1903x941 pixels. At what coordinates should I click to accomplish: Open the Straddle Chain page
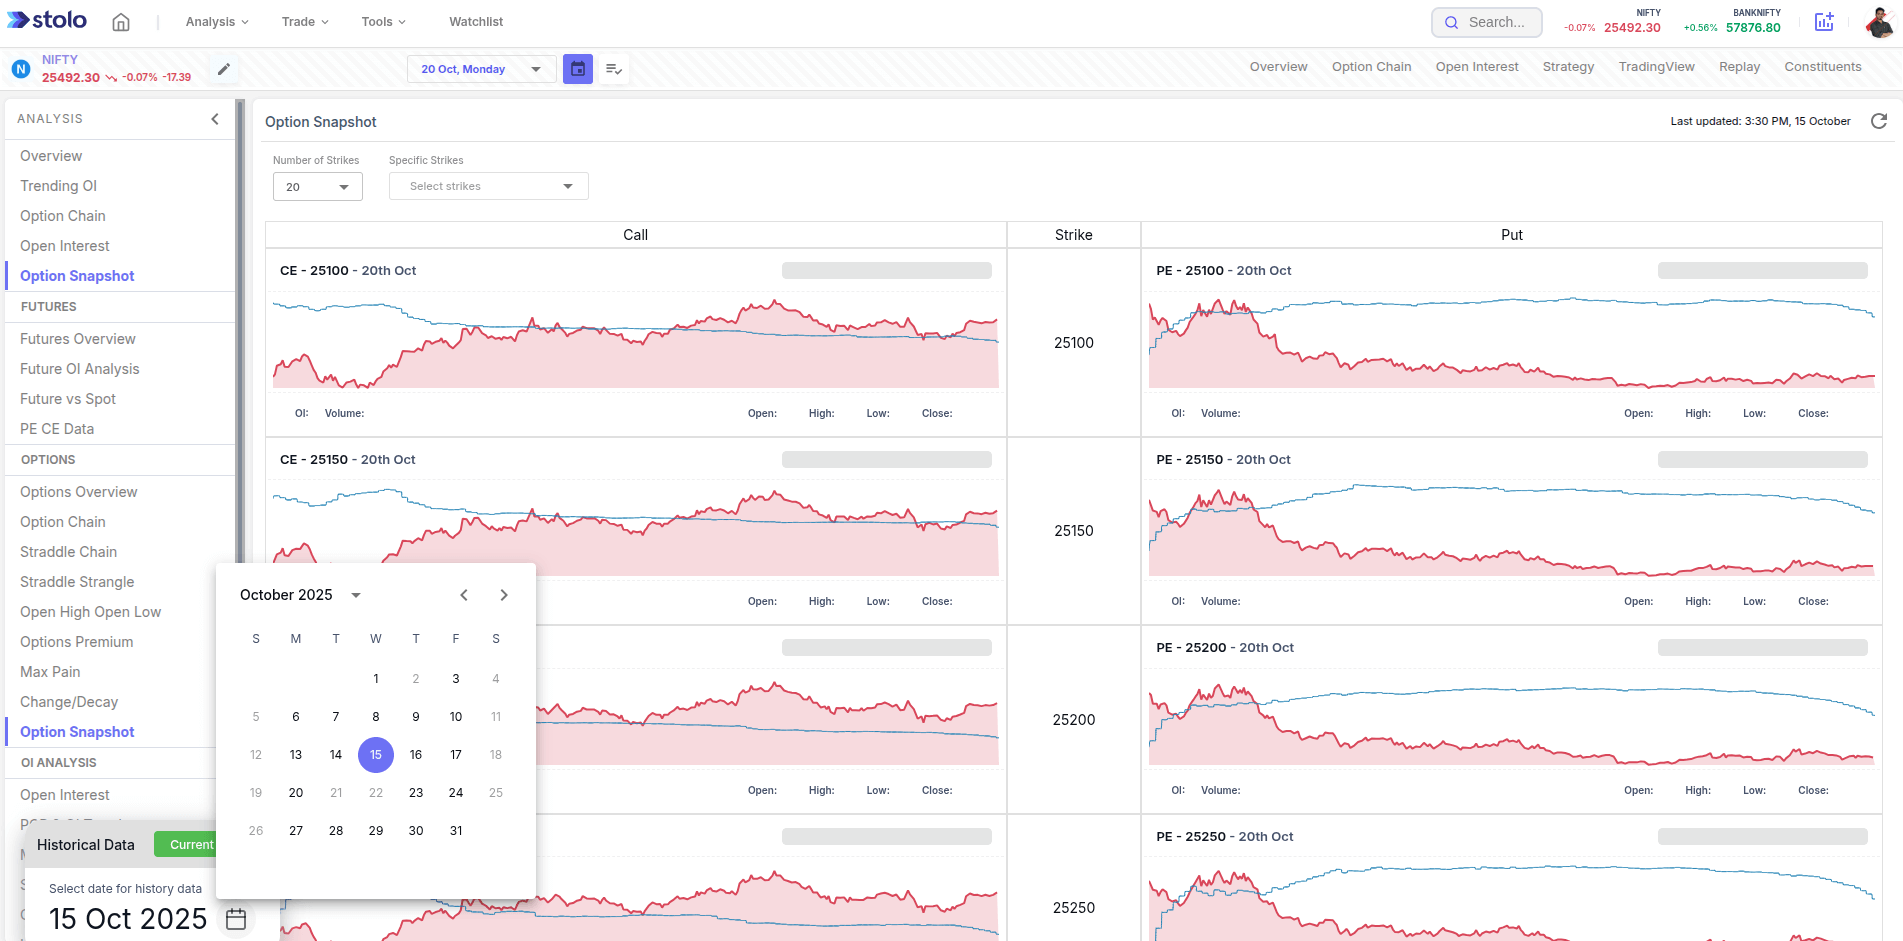[x=68, y=551]
